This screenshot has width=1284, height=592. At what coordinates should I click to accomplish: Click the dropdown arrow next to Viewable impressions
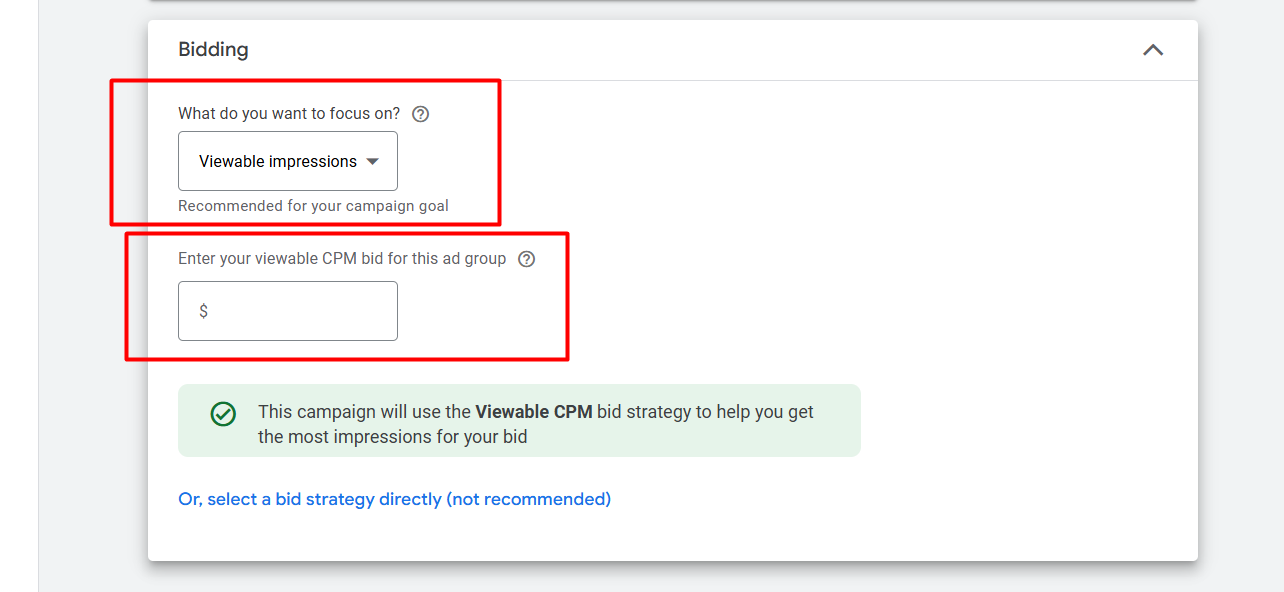(x=373, y=161)
